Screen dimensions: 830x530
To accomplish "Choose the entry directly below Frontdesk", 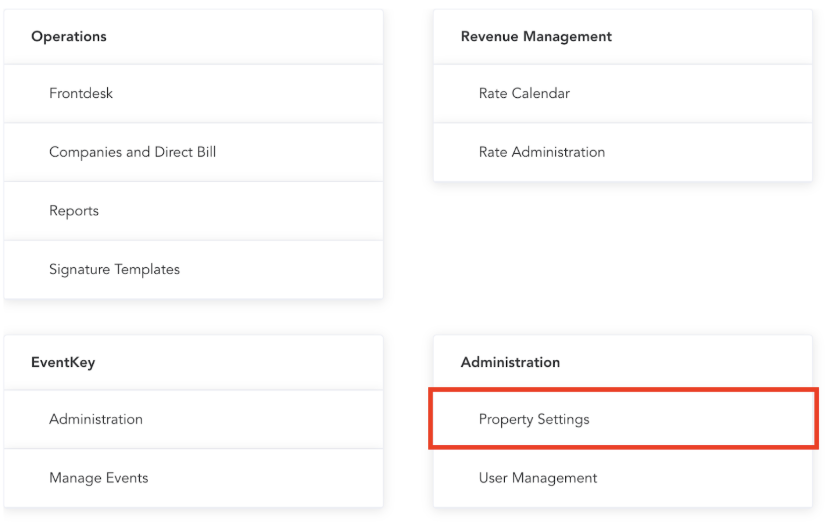I will (x=132, y=152).
